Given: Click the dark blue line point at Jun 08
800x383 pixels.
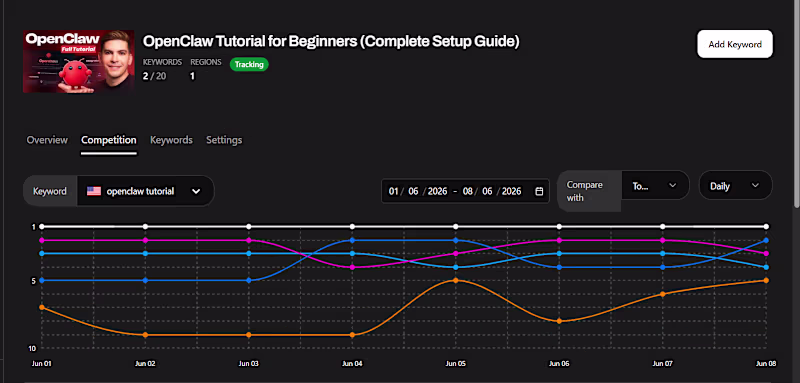Looking at the screenshot, I should coord(766,240).
